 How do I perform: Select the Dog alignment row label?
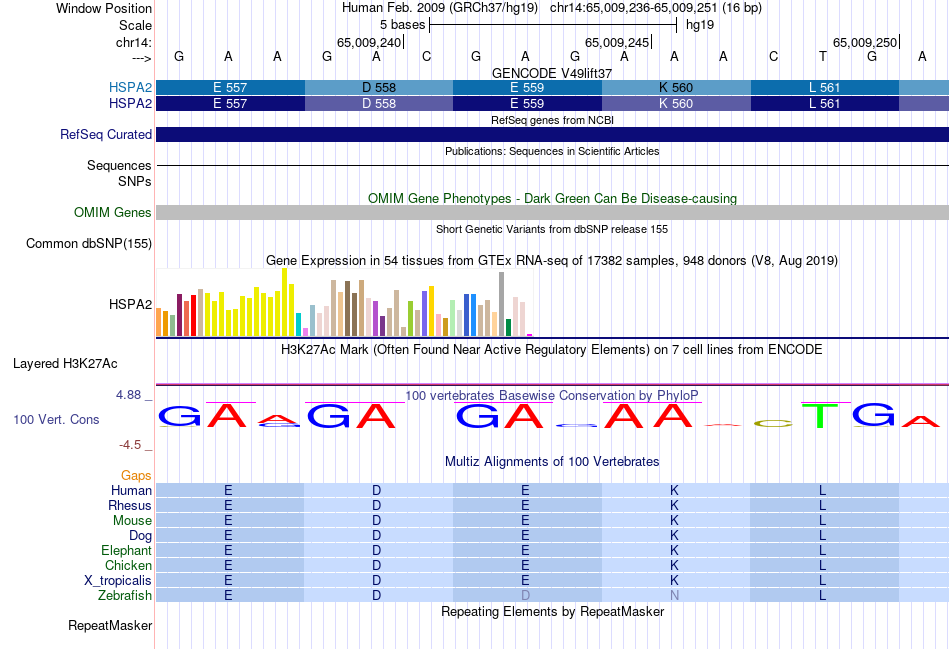pos(141,536)
